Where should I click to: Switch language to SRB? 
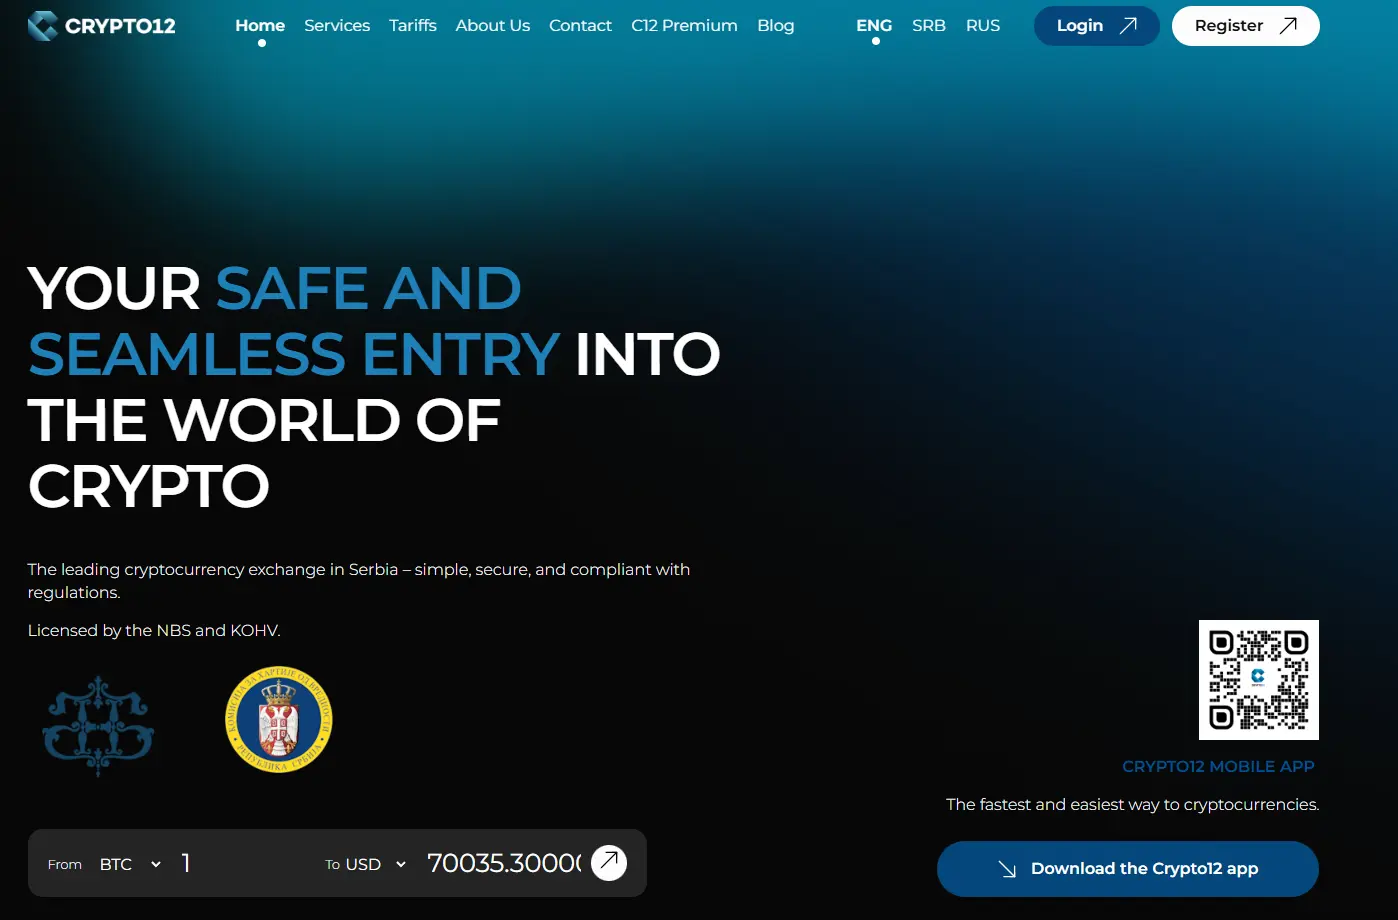coord(928,26)
